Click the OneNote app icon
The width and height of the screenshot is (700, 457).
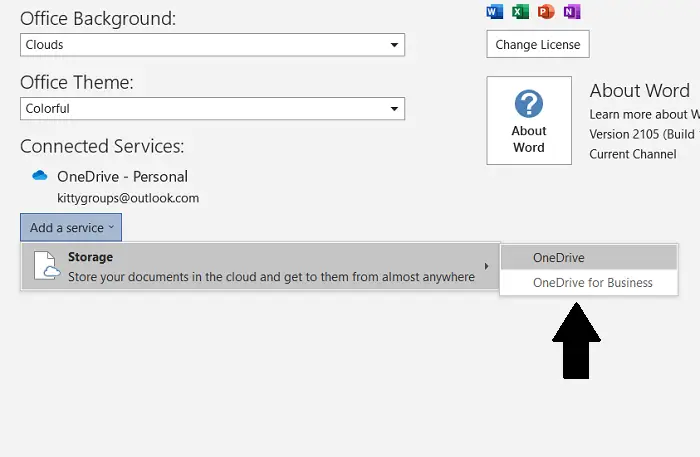coord(572,11)
